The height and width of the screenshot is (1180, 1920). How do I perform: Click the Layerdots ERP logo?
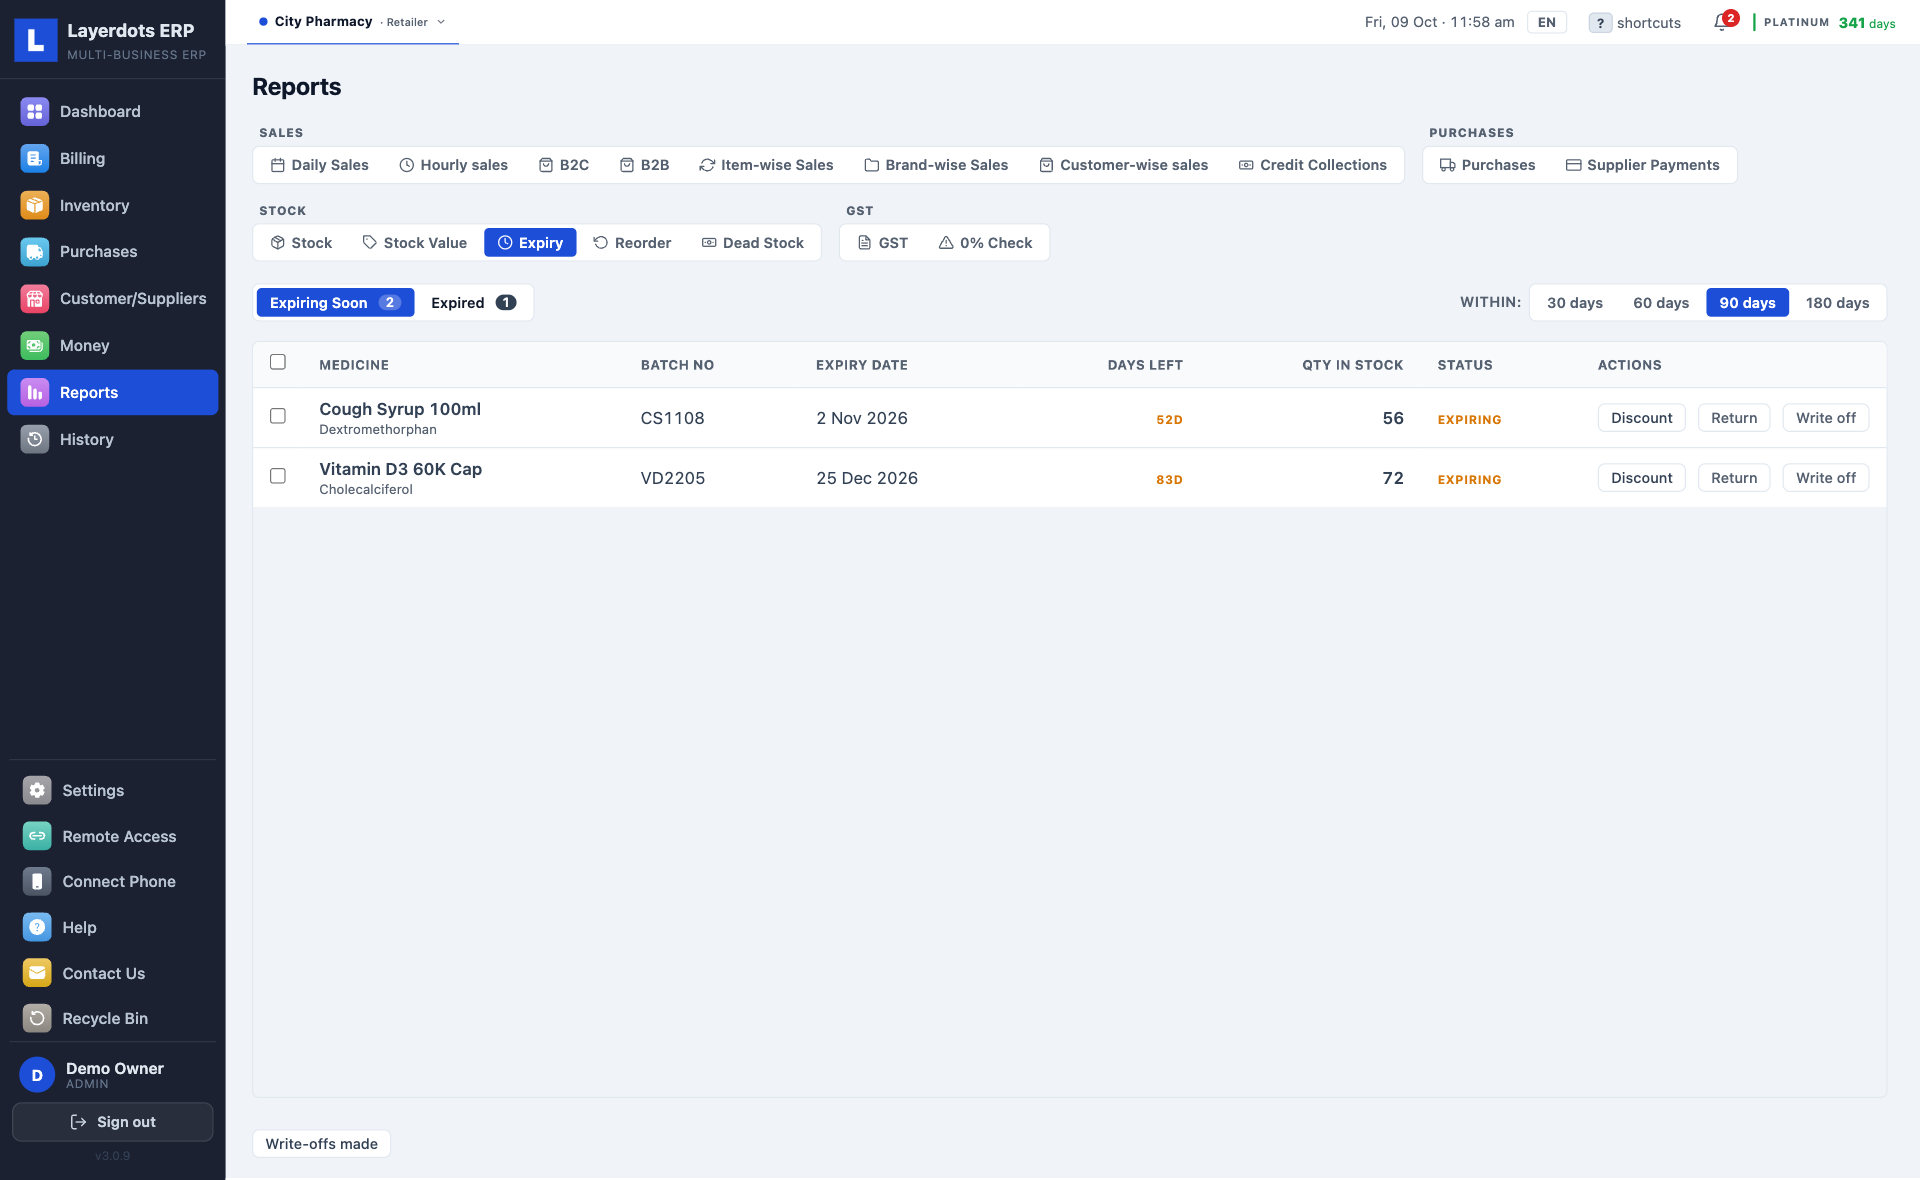pos(36,40)
